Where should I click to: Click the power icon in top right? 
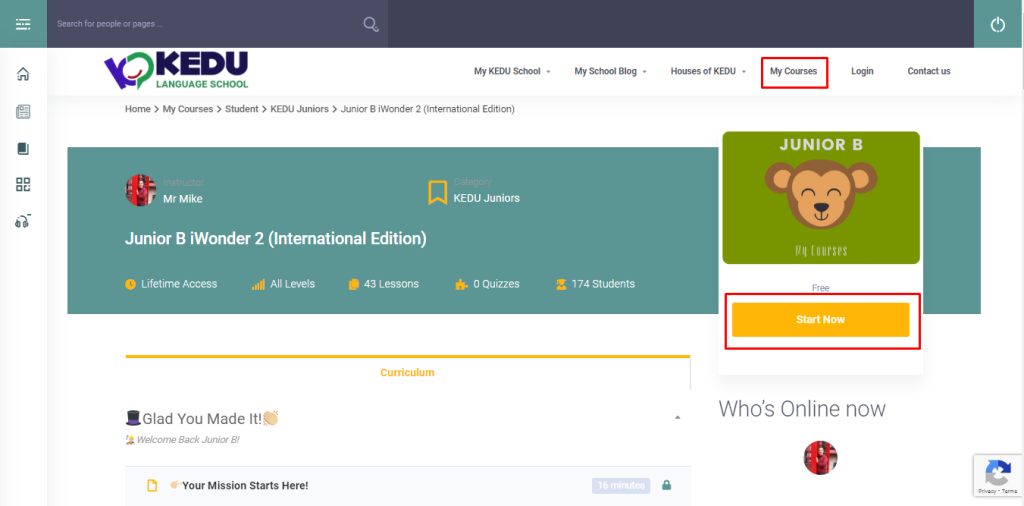click(997, 24)
